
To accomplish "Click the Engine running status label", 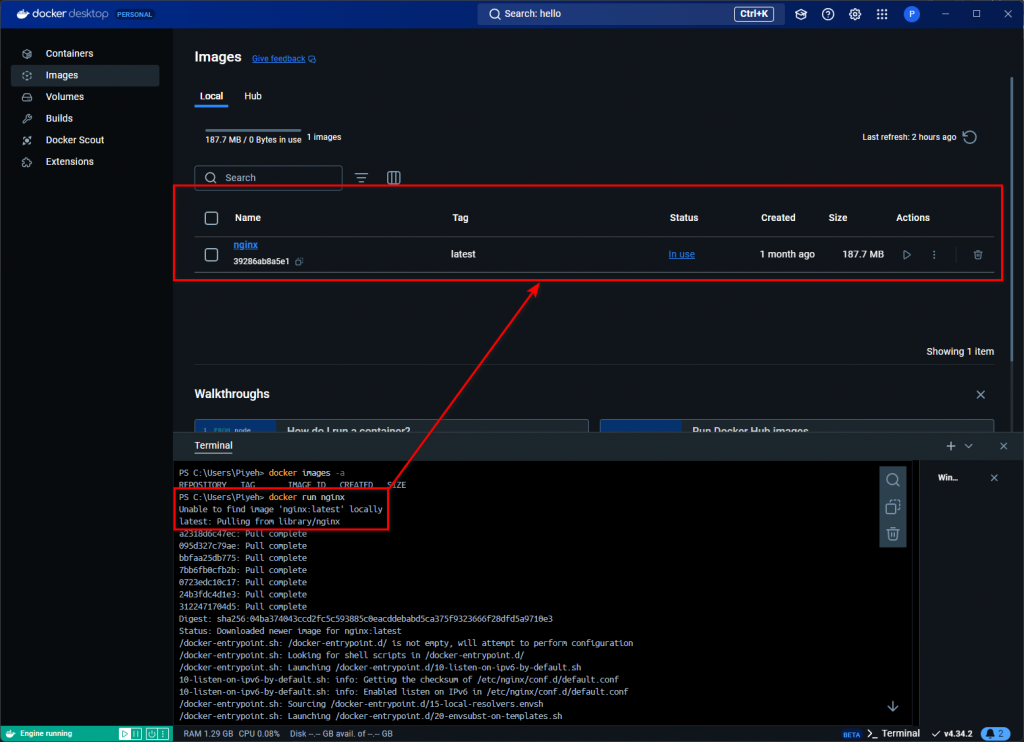I will pyautogui.click(x=46, y=734).
